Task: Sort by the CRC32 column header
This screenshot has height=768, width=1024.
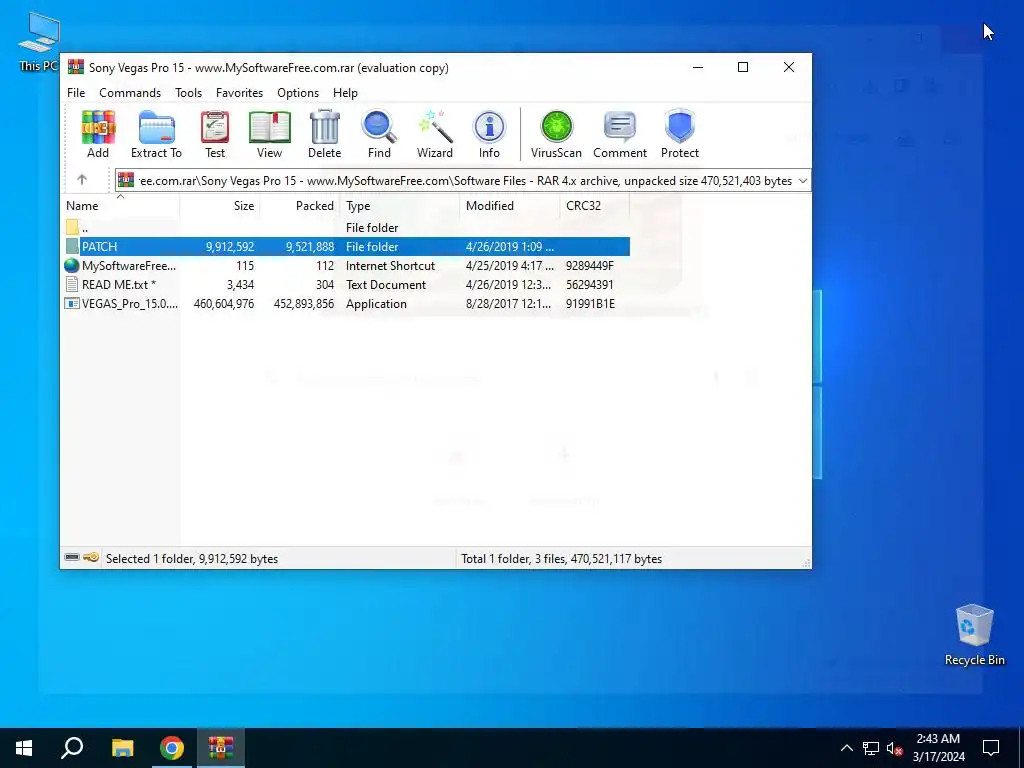Action: (x=594, y=206)
